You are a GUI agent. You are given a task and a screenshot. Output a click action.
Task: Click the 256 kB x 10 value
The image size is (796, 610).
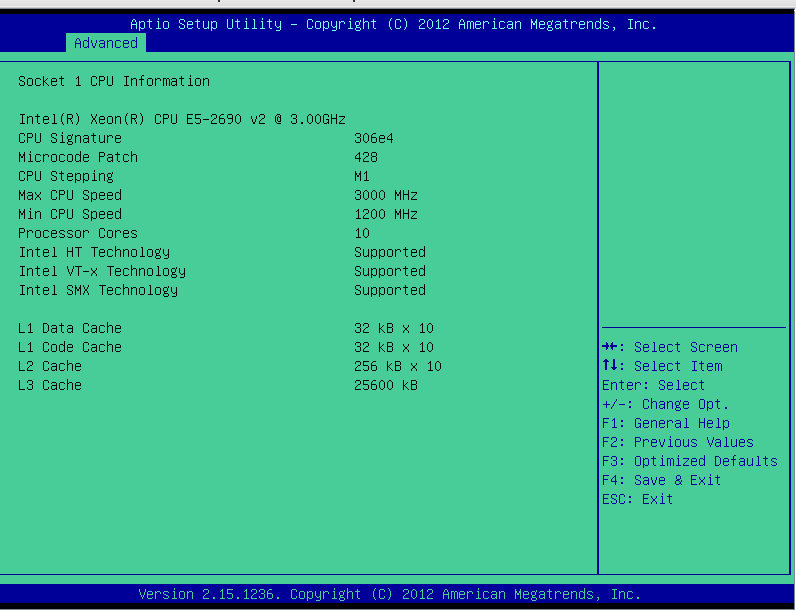pos(398,366)
